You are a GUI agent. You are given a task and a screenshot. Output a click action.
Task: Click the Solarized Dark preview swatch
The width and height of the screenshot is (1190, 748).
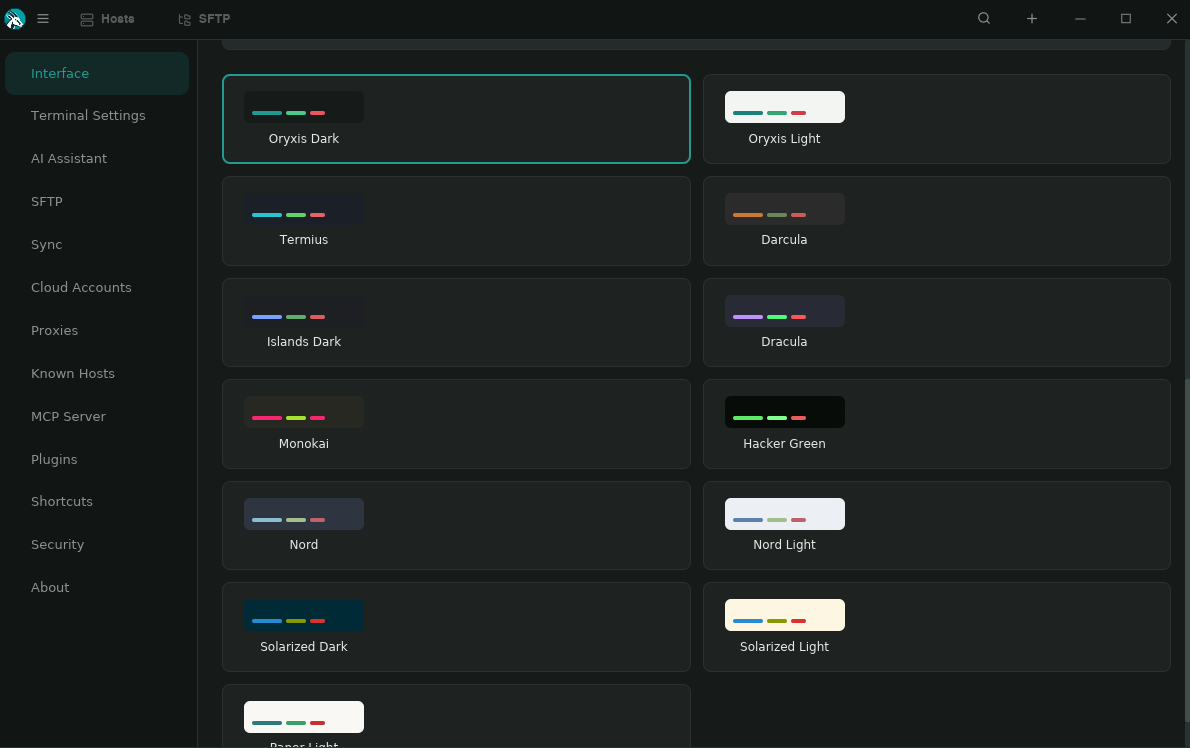pyautogui.click(x=304, y=615)
